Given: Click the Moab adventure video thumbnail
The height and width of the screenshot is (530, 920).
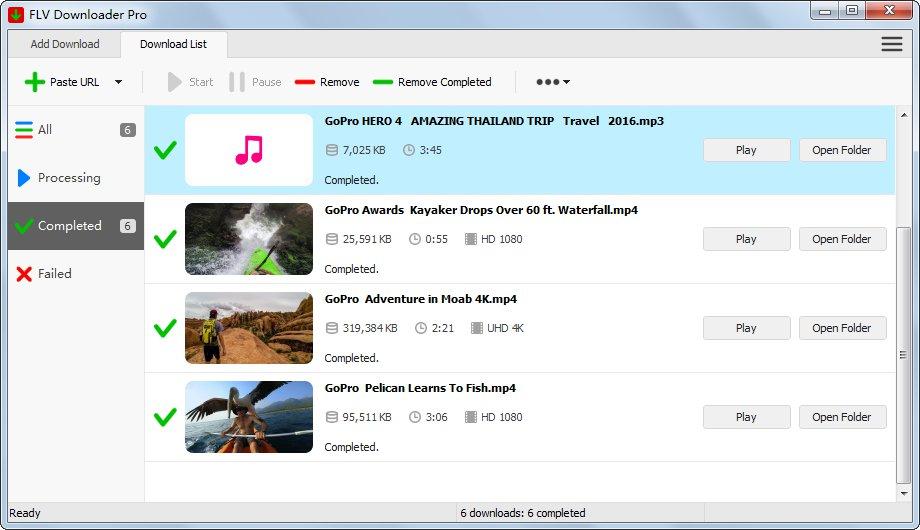Looking at the screenshot, I should (249, 328).
